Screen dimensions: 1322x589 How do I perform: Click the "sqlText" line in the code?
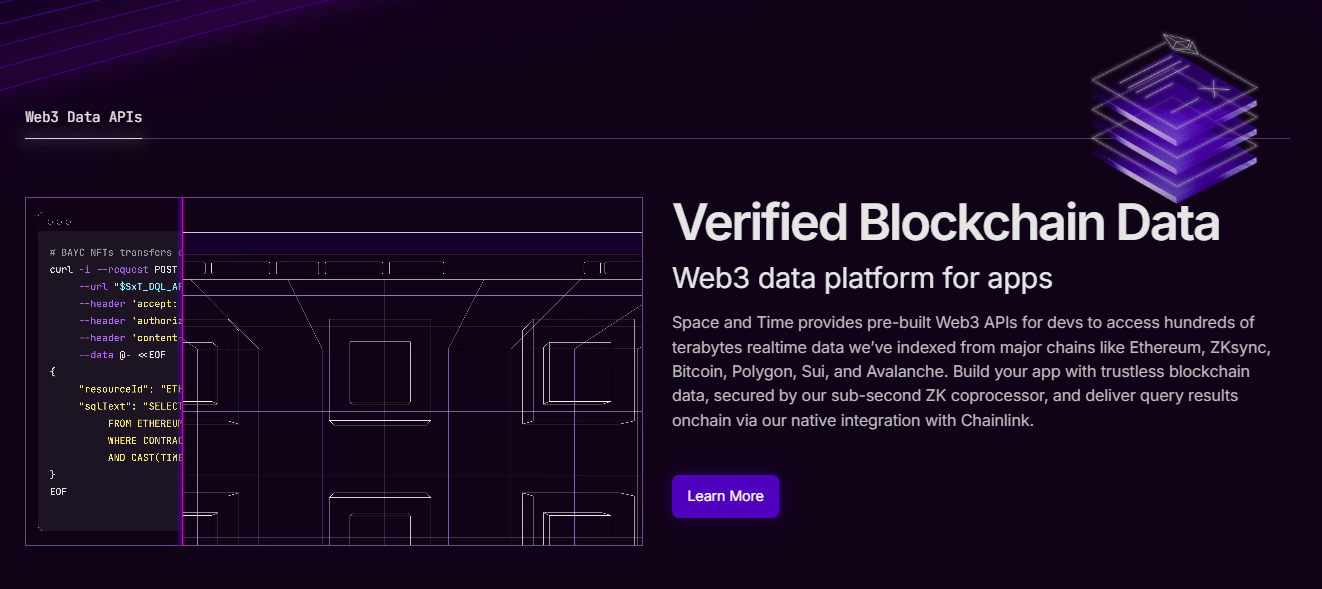[x=129, y=406]
